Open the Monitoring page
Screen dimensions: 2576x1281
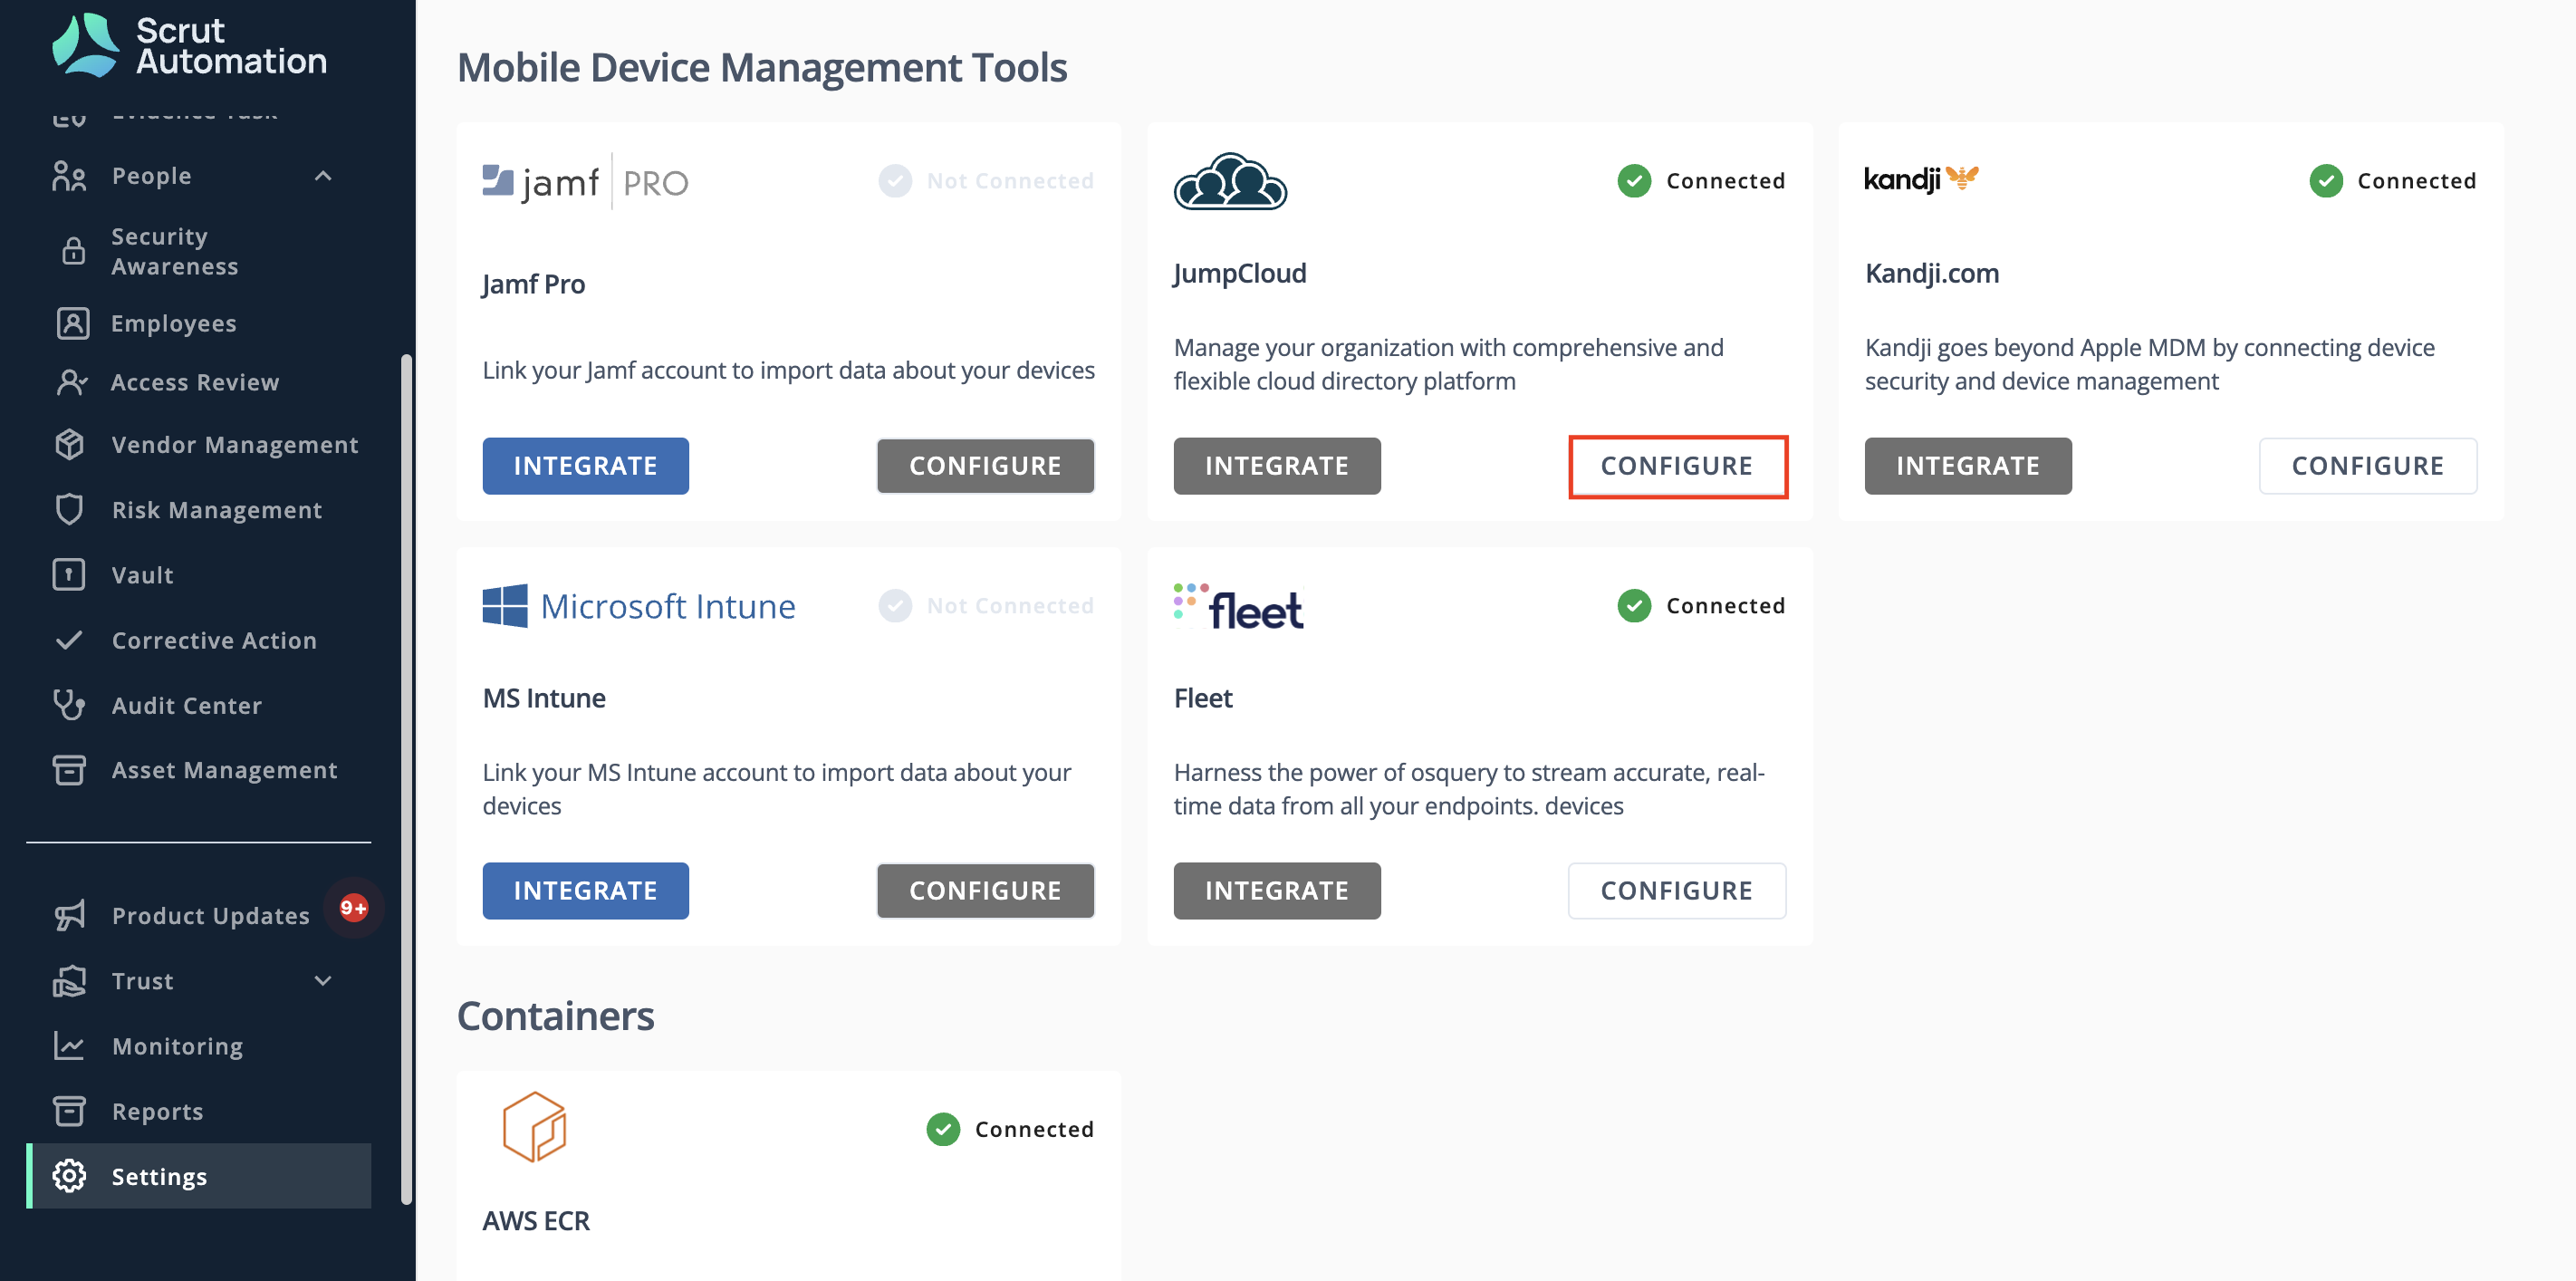[178, 1046]
